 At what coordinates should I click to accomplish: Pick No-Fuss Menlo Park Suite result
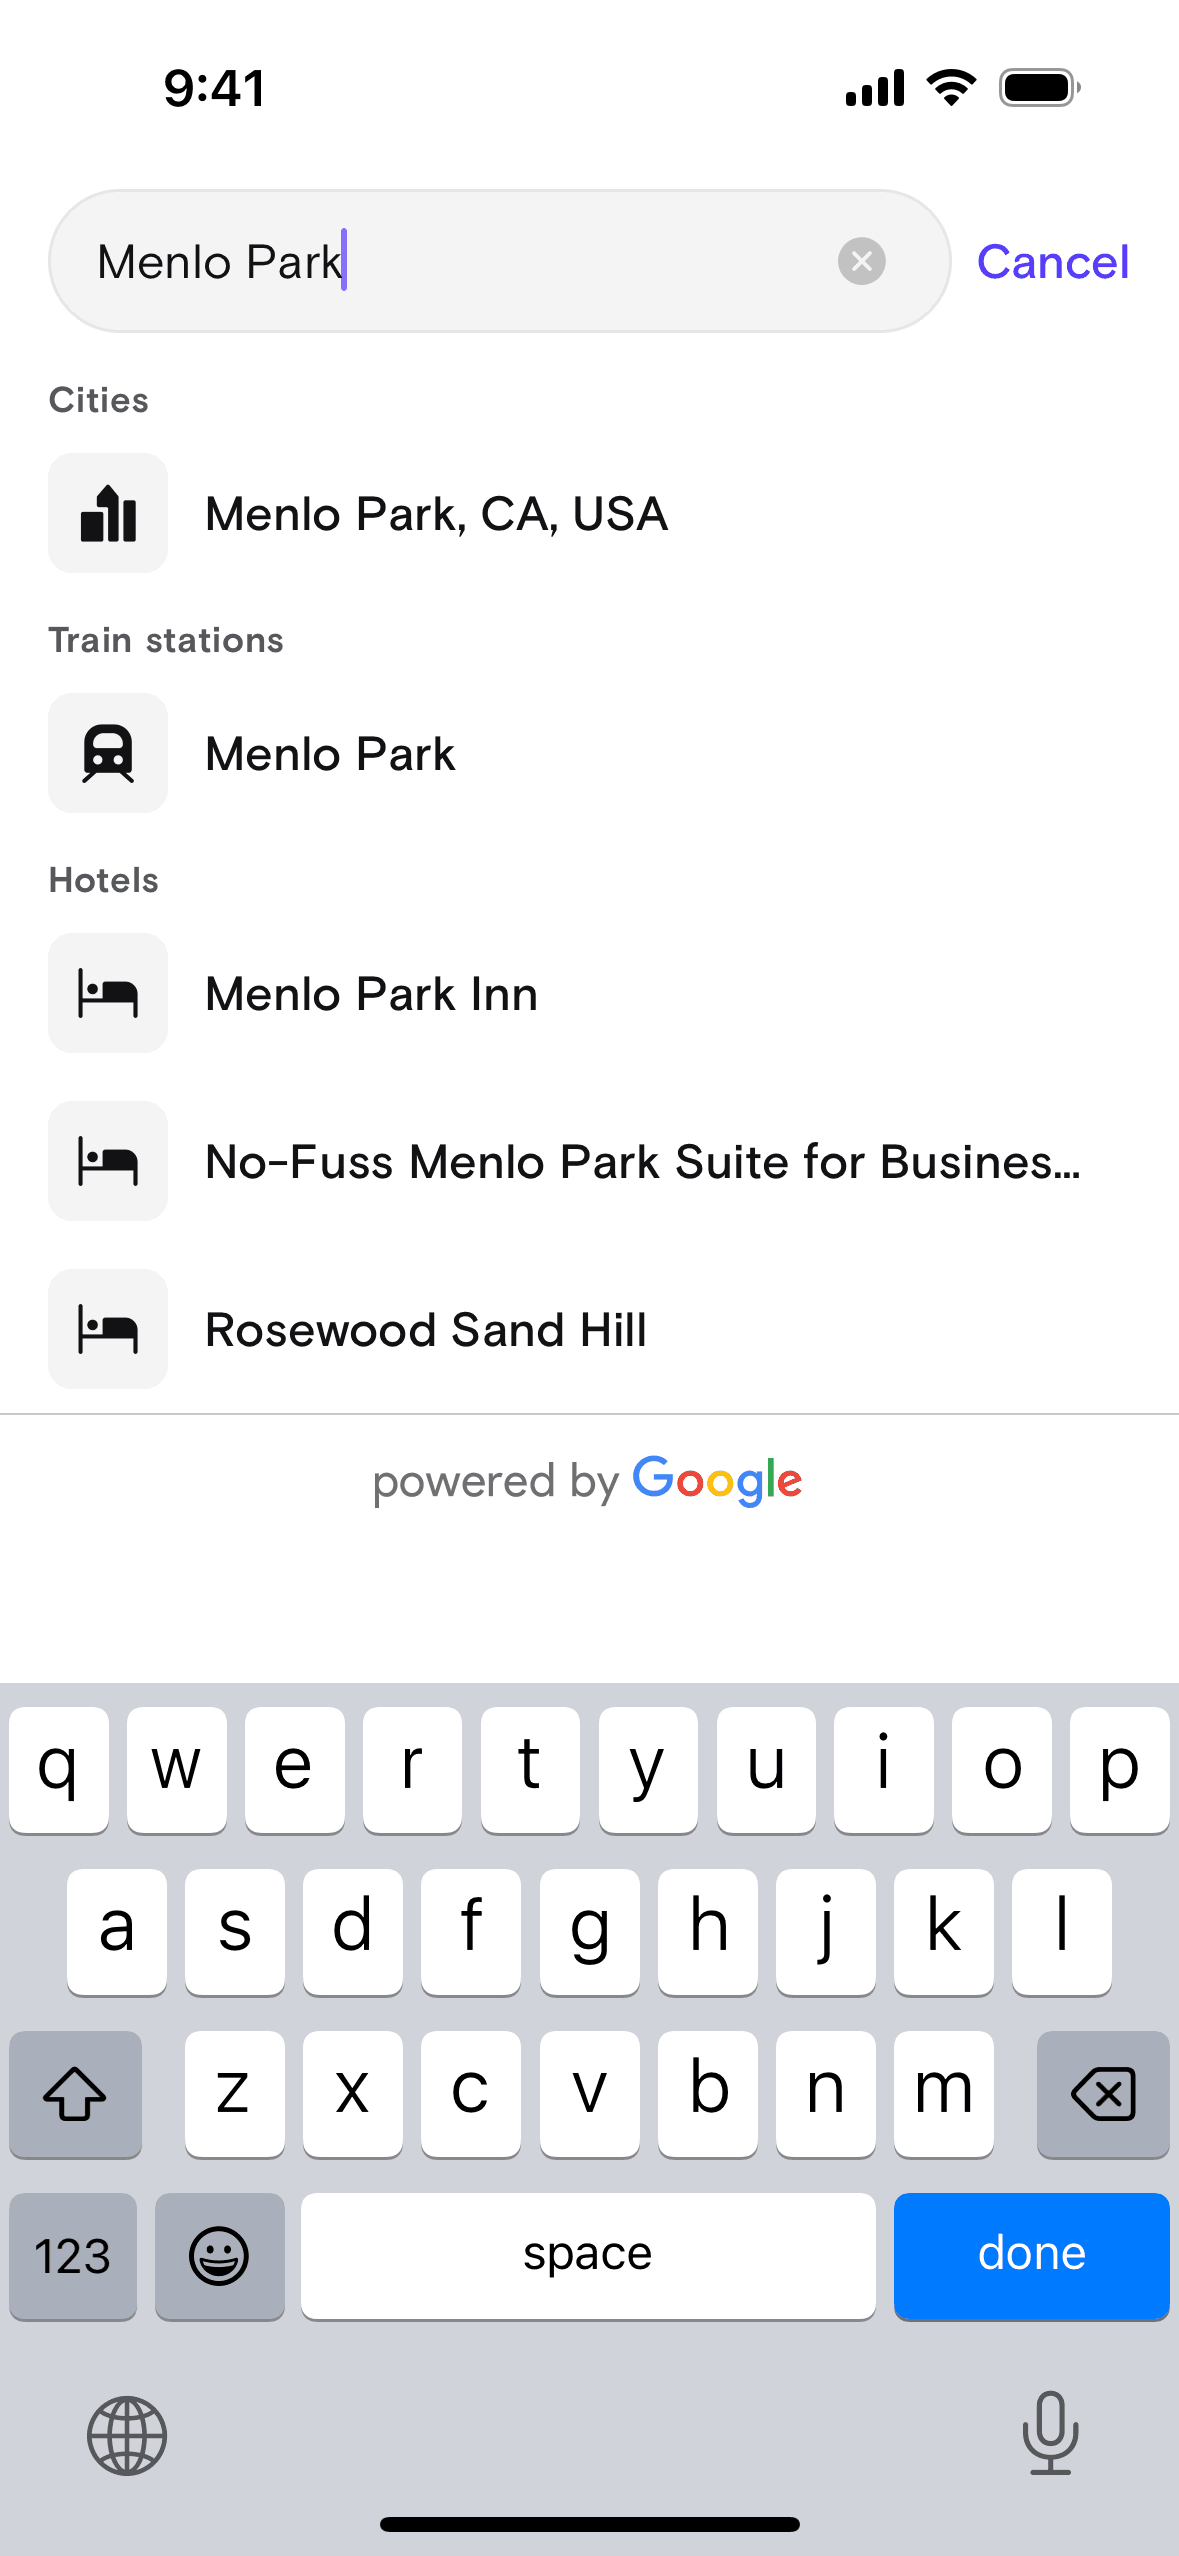click(642, 1162)
